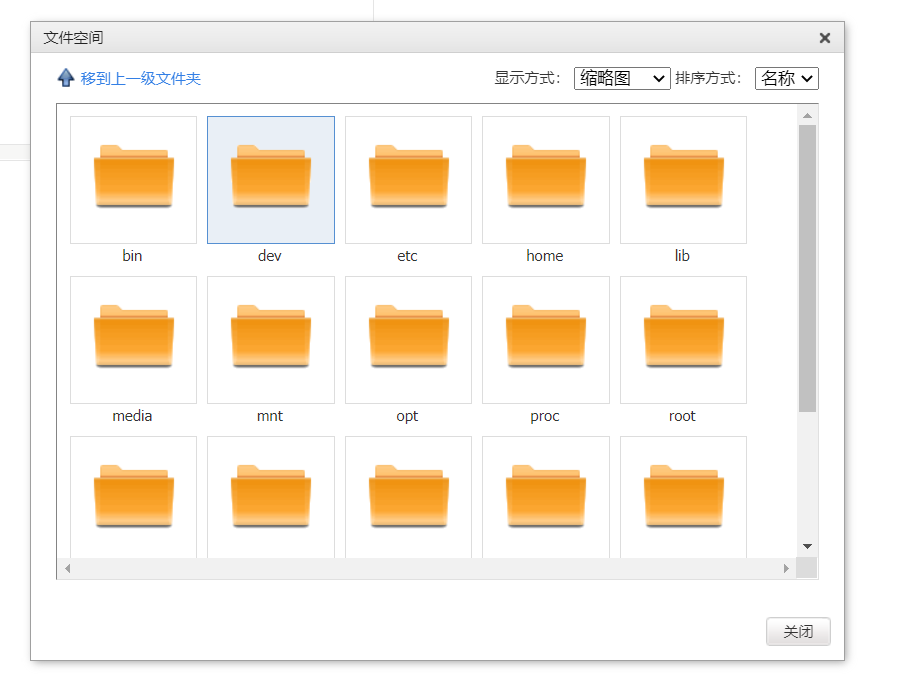
Task: Close the 文件空间 dialog with X
Action: tap(825, 38)
